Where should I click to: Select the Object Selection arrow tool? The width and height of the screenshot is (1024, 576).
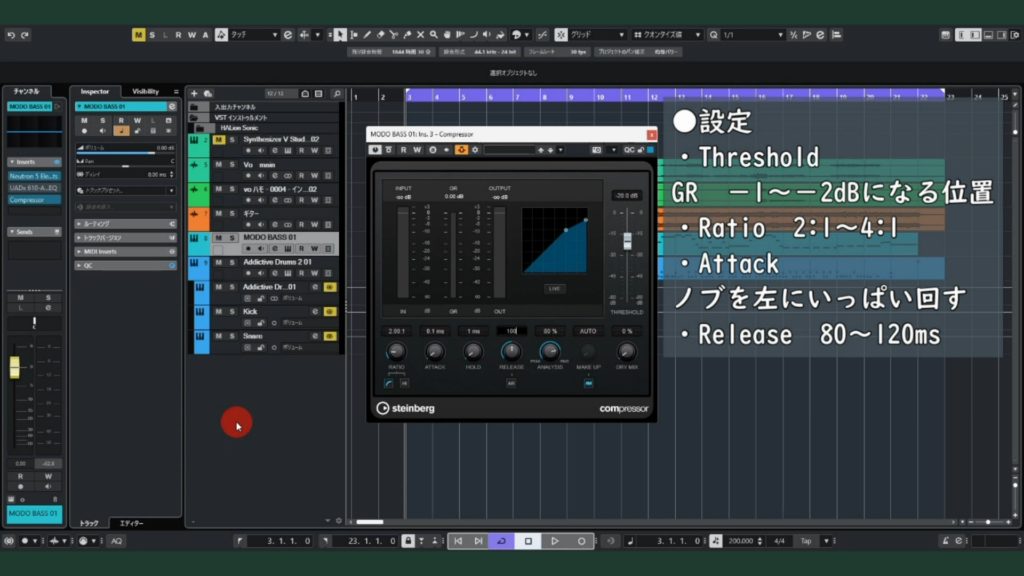tap(340, 35)
